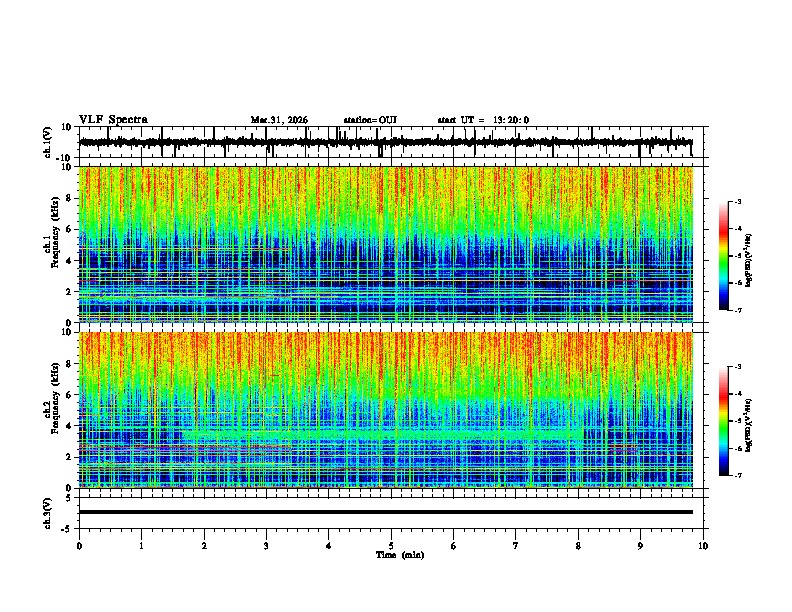The image size is (792, 612).
Task: Click the black ch.3(V) flat trace line
Action: [385, 512]
